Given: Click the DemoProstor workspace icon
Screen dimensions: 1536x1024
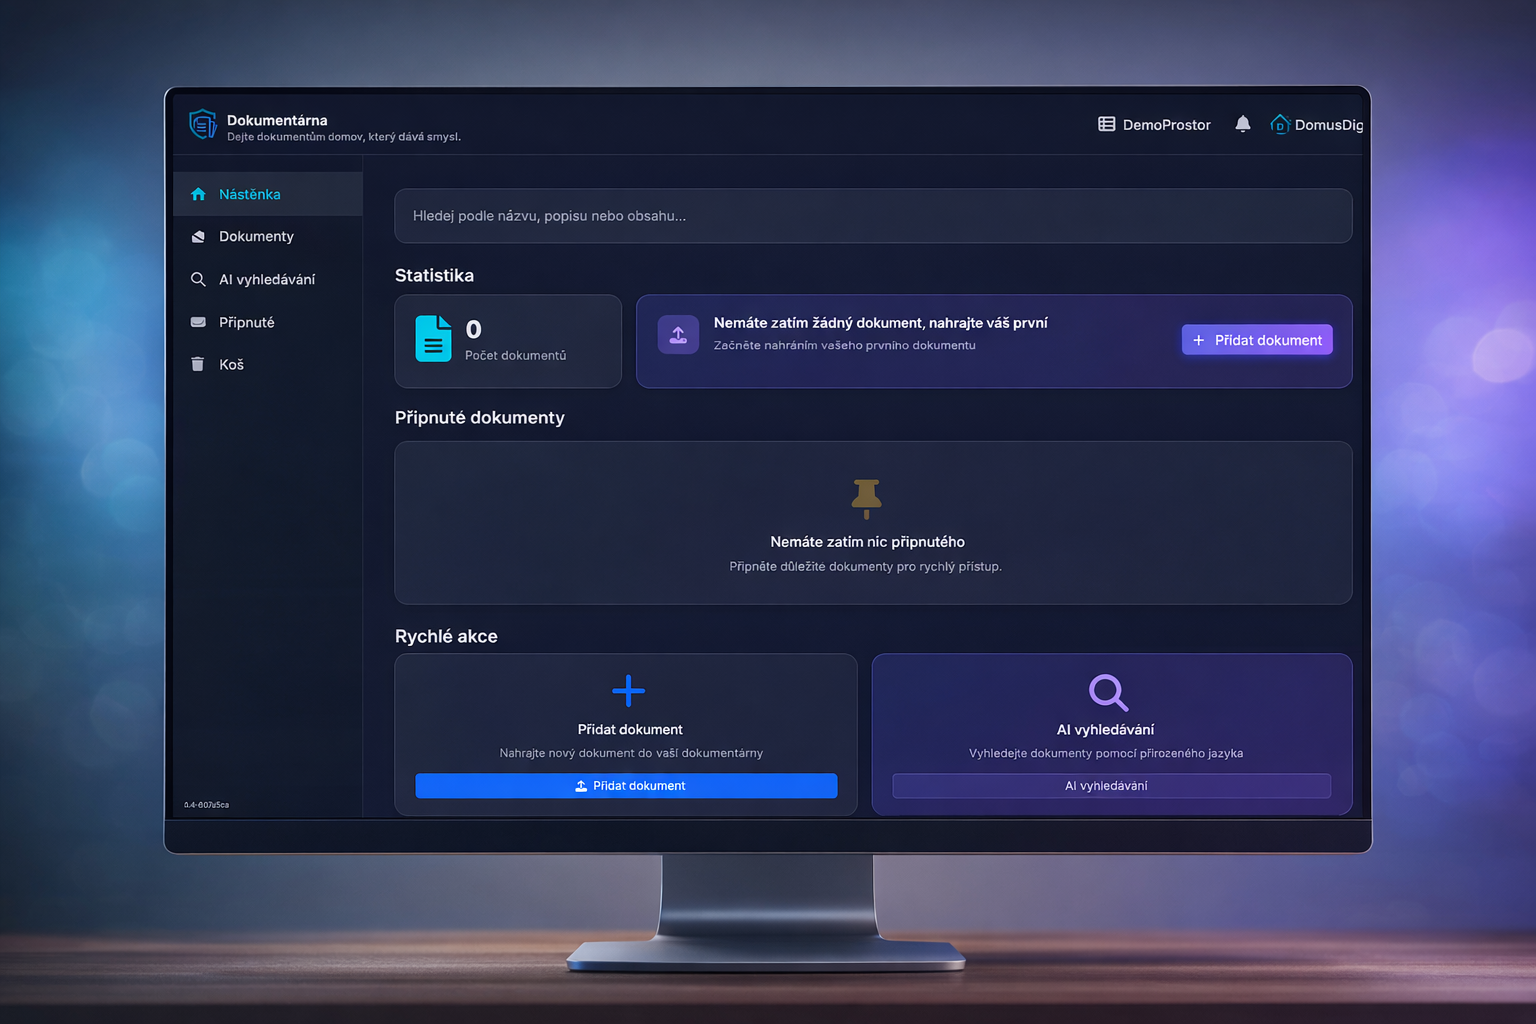Looking at the screenshot, I should [1106, 124].
